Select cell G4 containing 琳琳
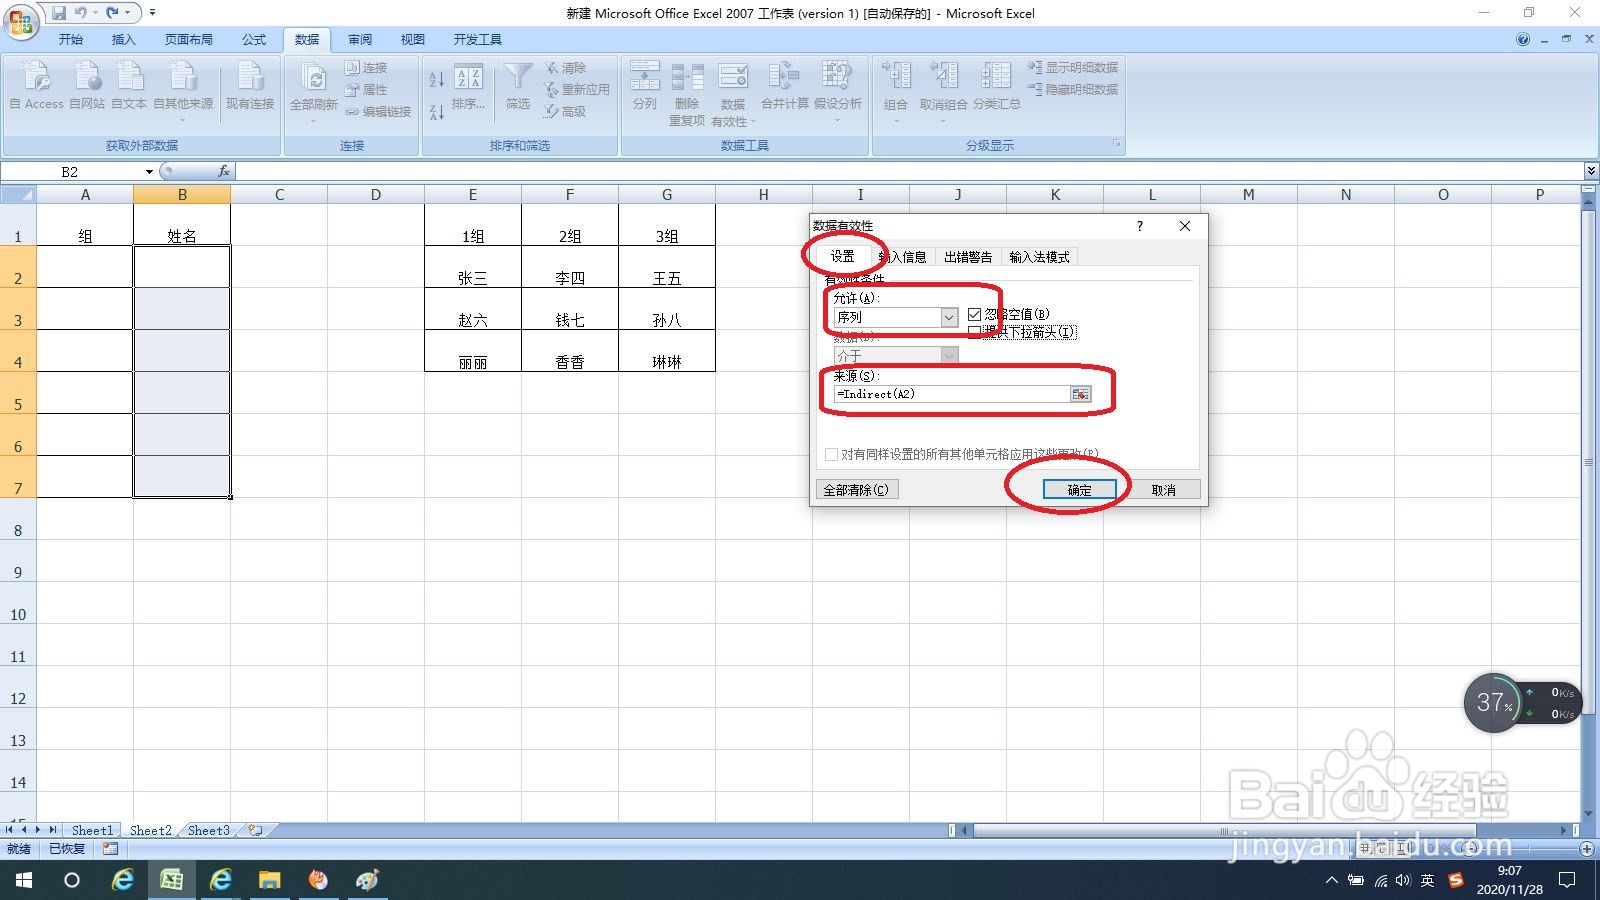 pyautogui.click(x=667, y=351)
